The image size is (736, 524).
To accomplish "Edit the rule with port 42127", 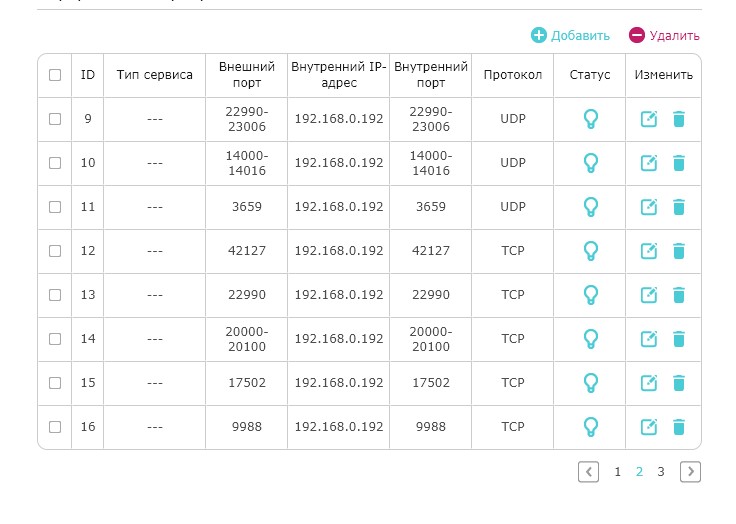I will pyautogui.click(x=649, y=251).
